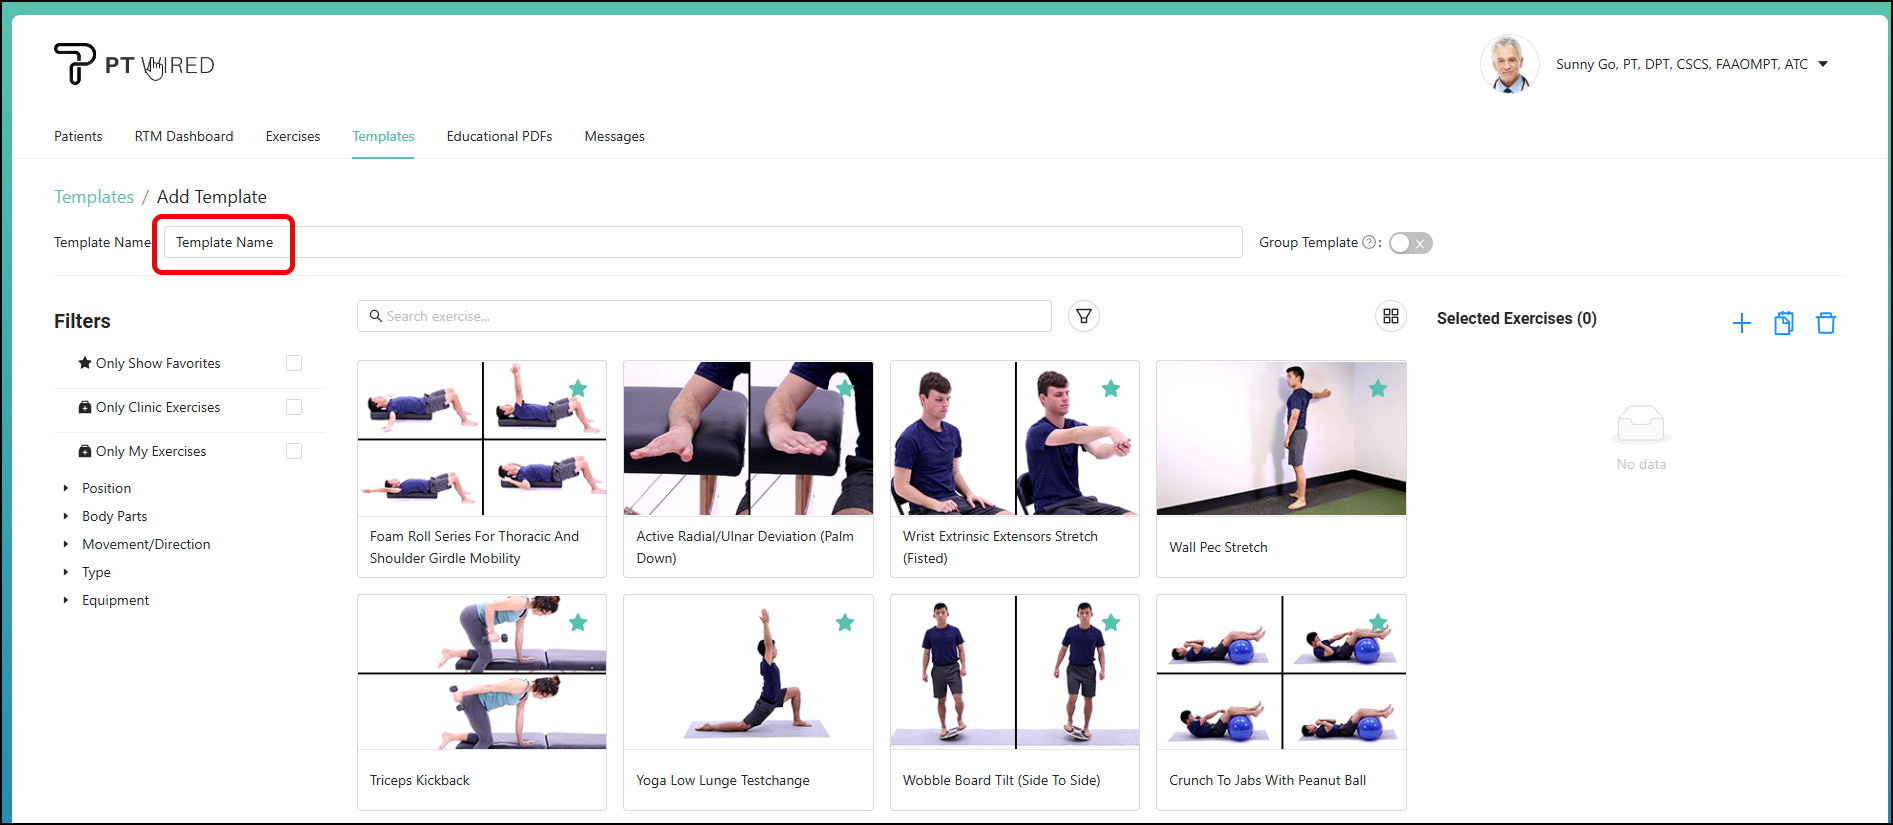Viewport: 1893px width, 825px height.
Task: Expand the Equipment filter section
Action: [x=115, y=600]
